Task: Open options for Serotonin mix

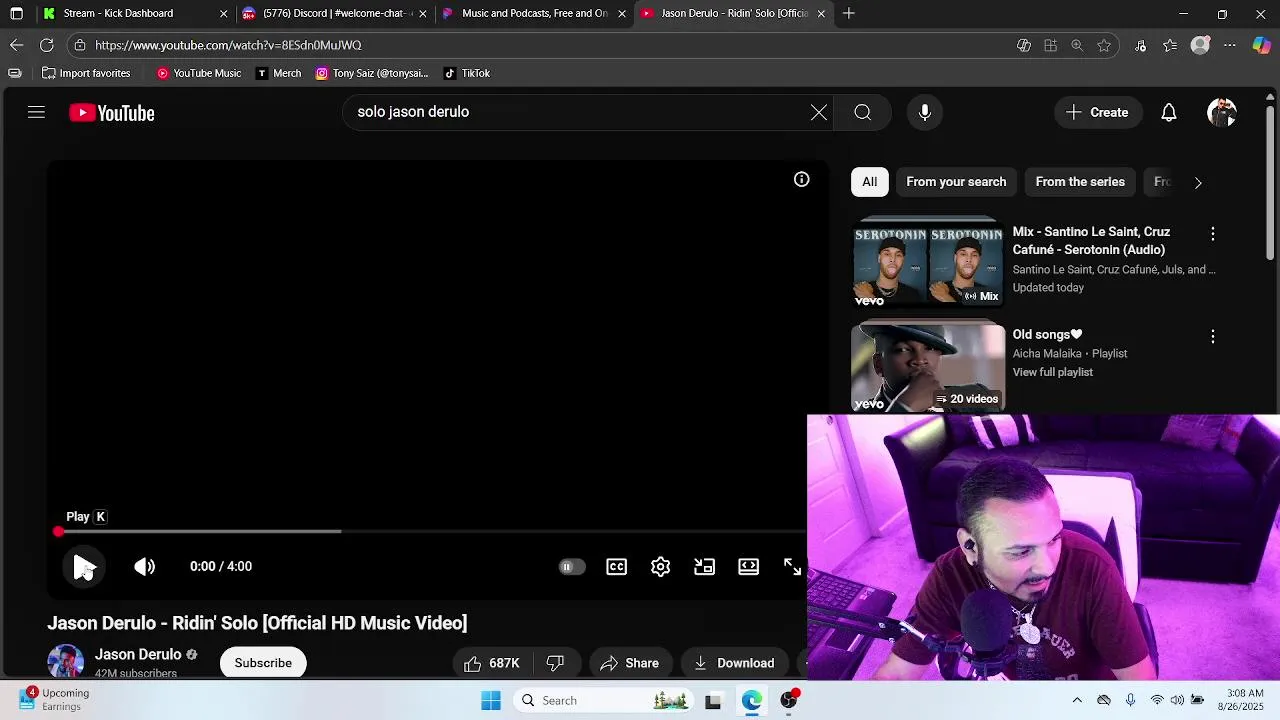Action: (1213, 233)
